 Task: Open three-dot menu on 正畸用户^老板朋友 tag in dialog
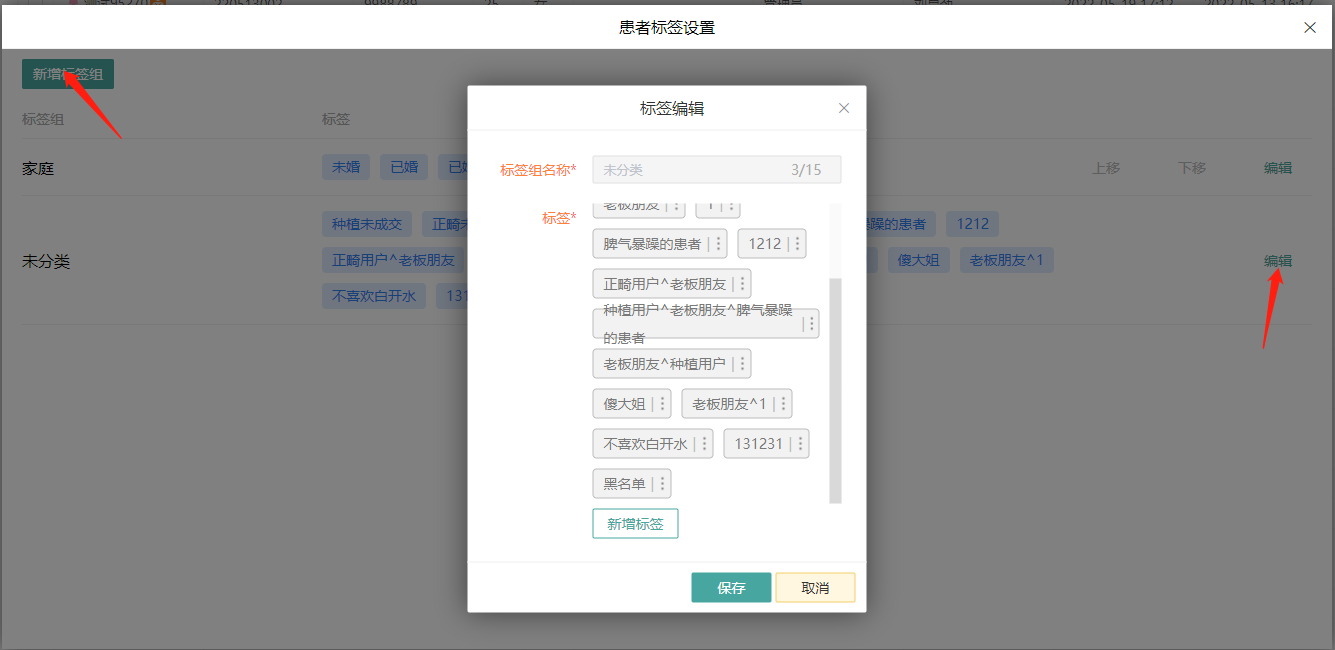point(742,284)
